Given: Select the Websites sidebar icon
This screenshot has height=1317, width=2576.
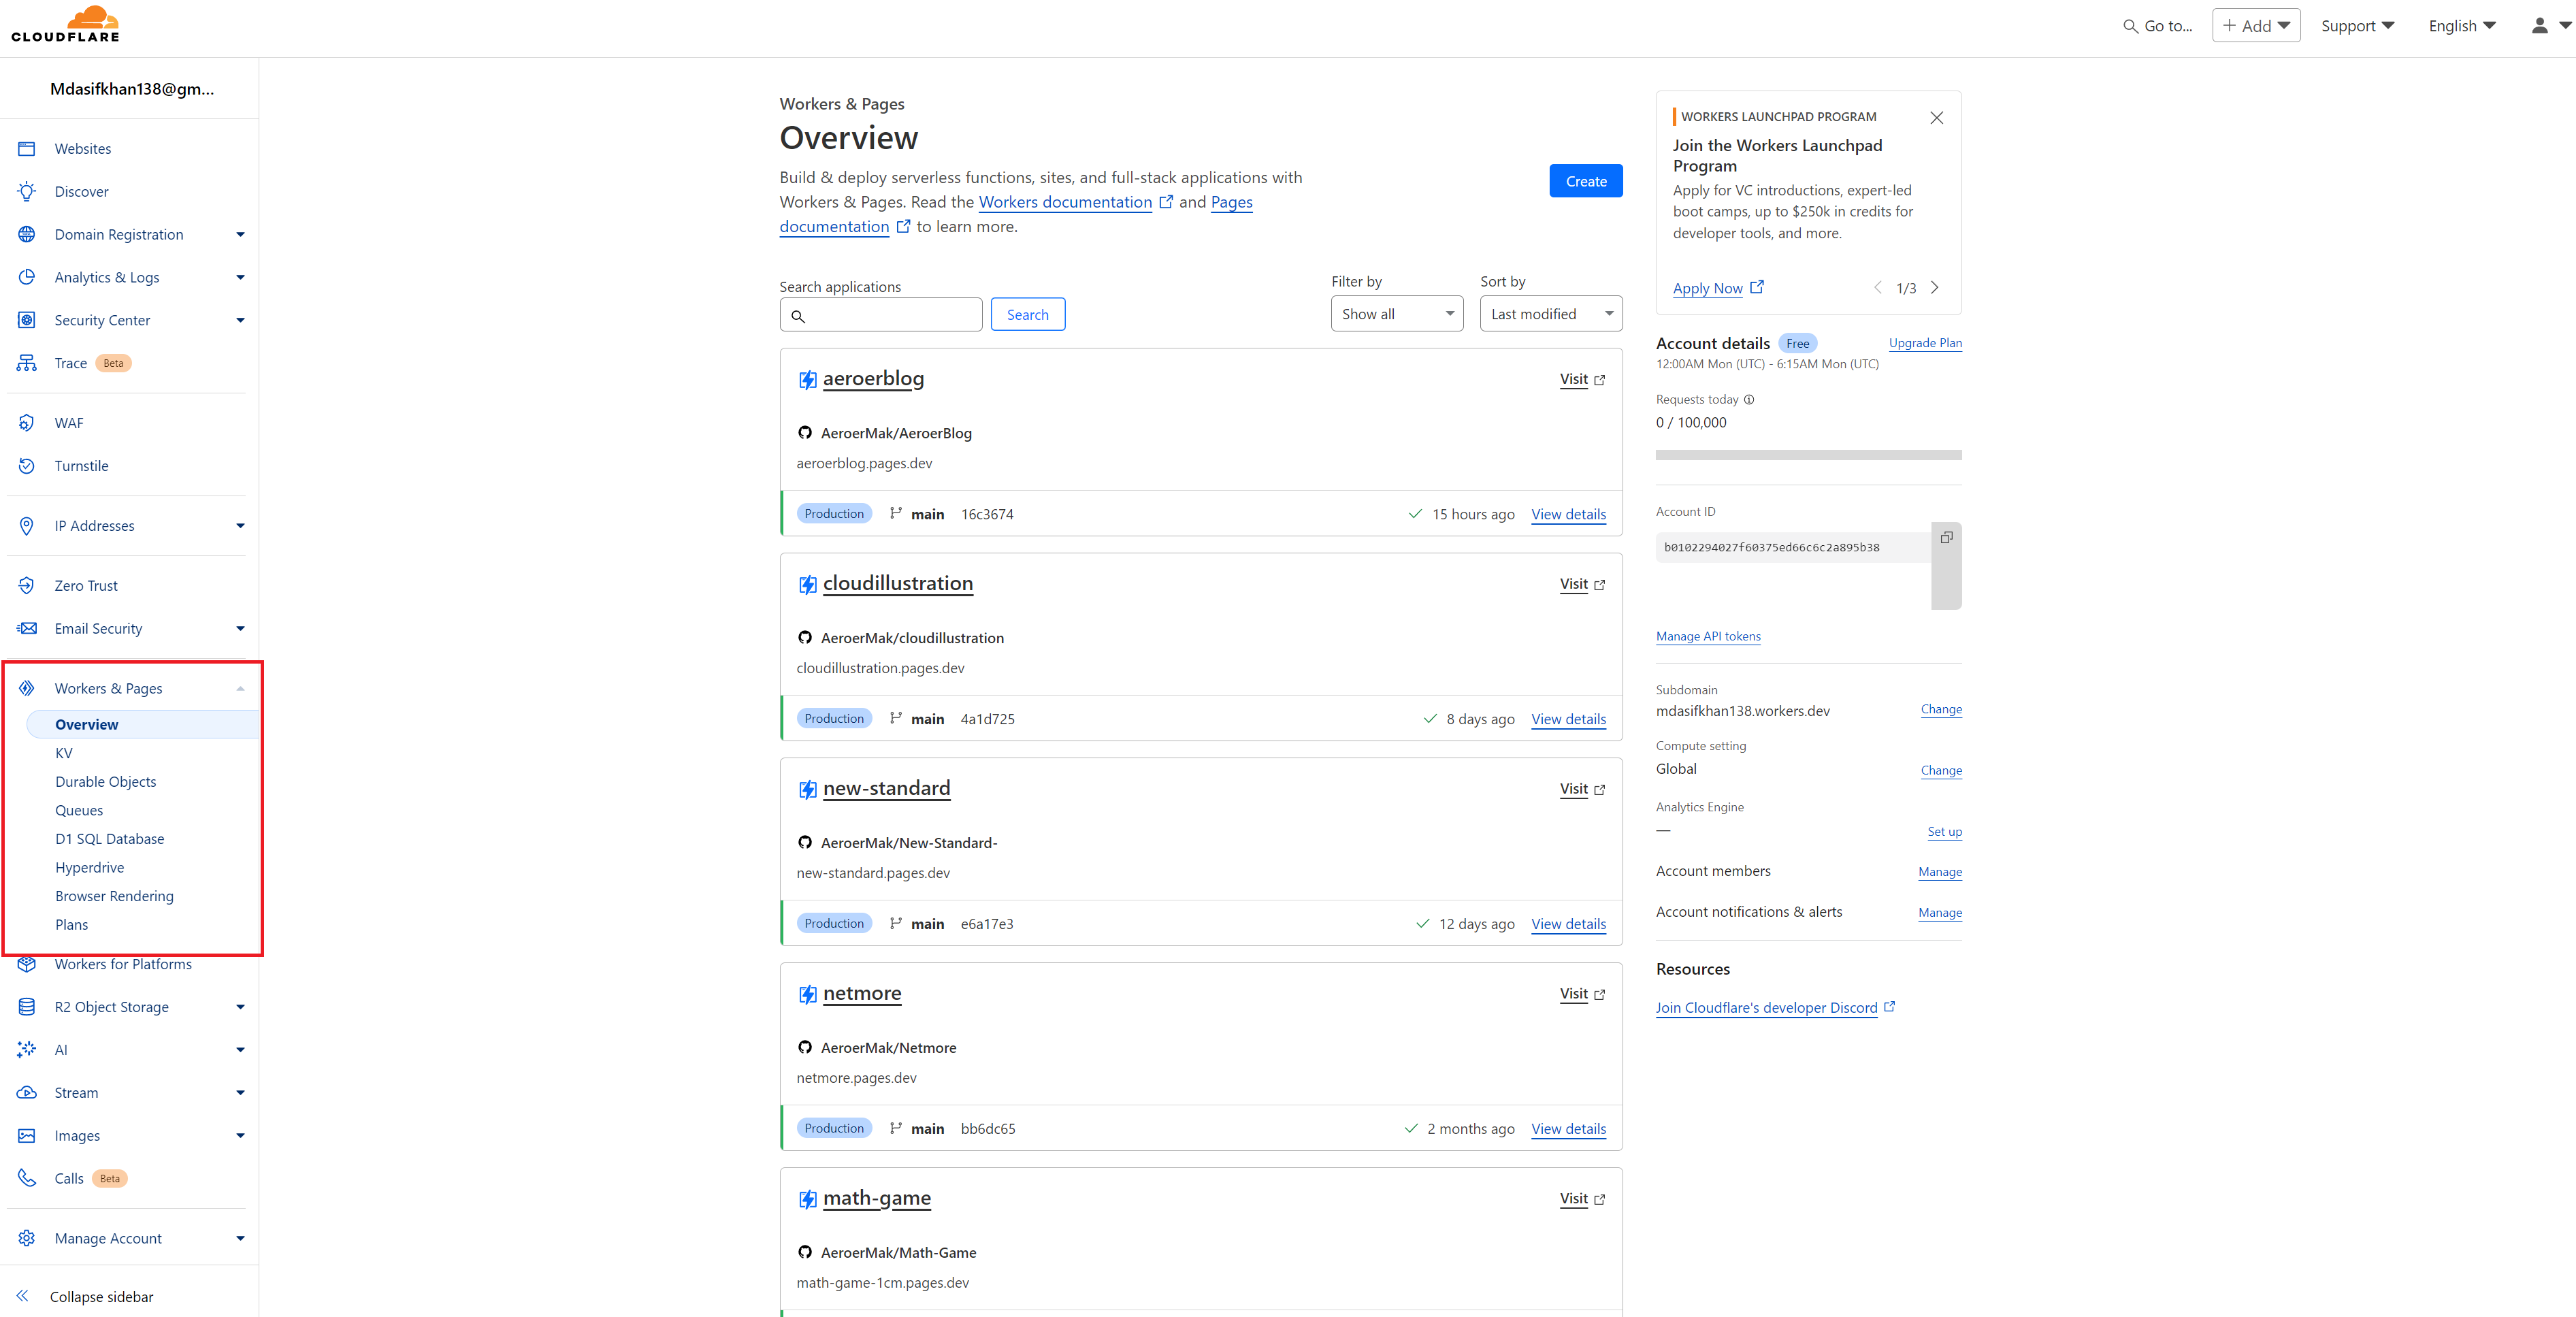Looking at the screenshot, I should [x=27, y=148].
